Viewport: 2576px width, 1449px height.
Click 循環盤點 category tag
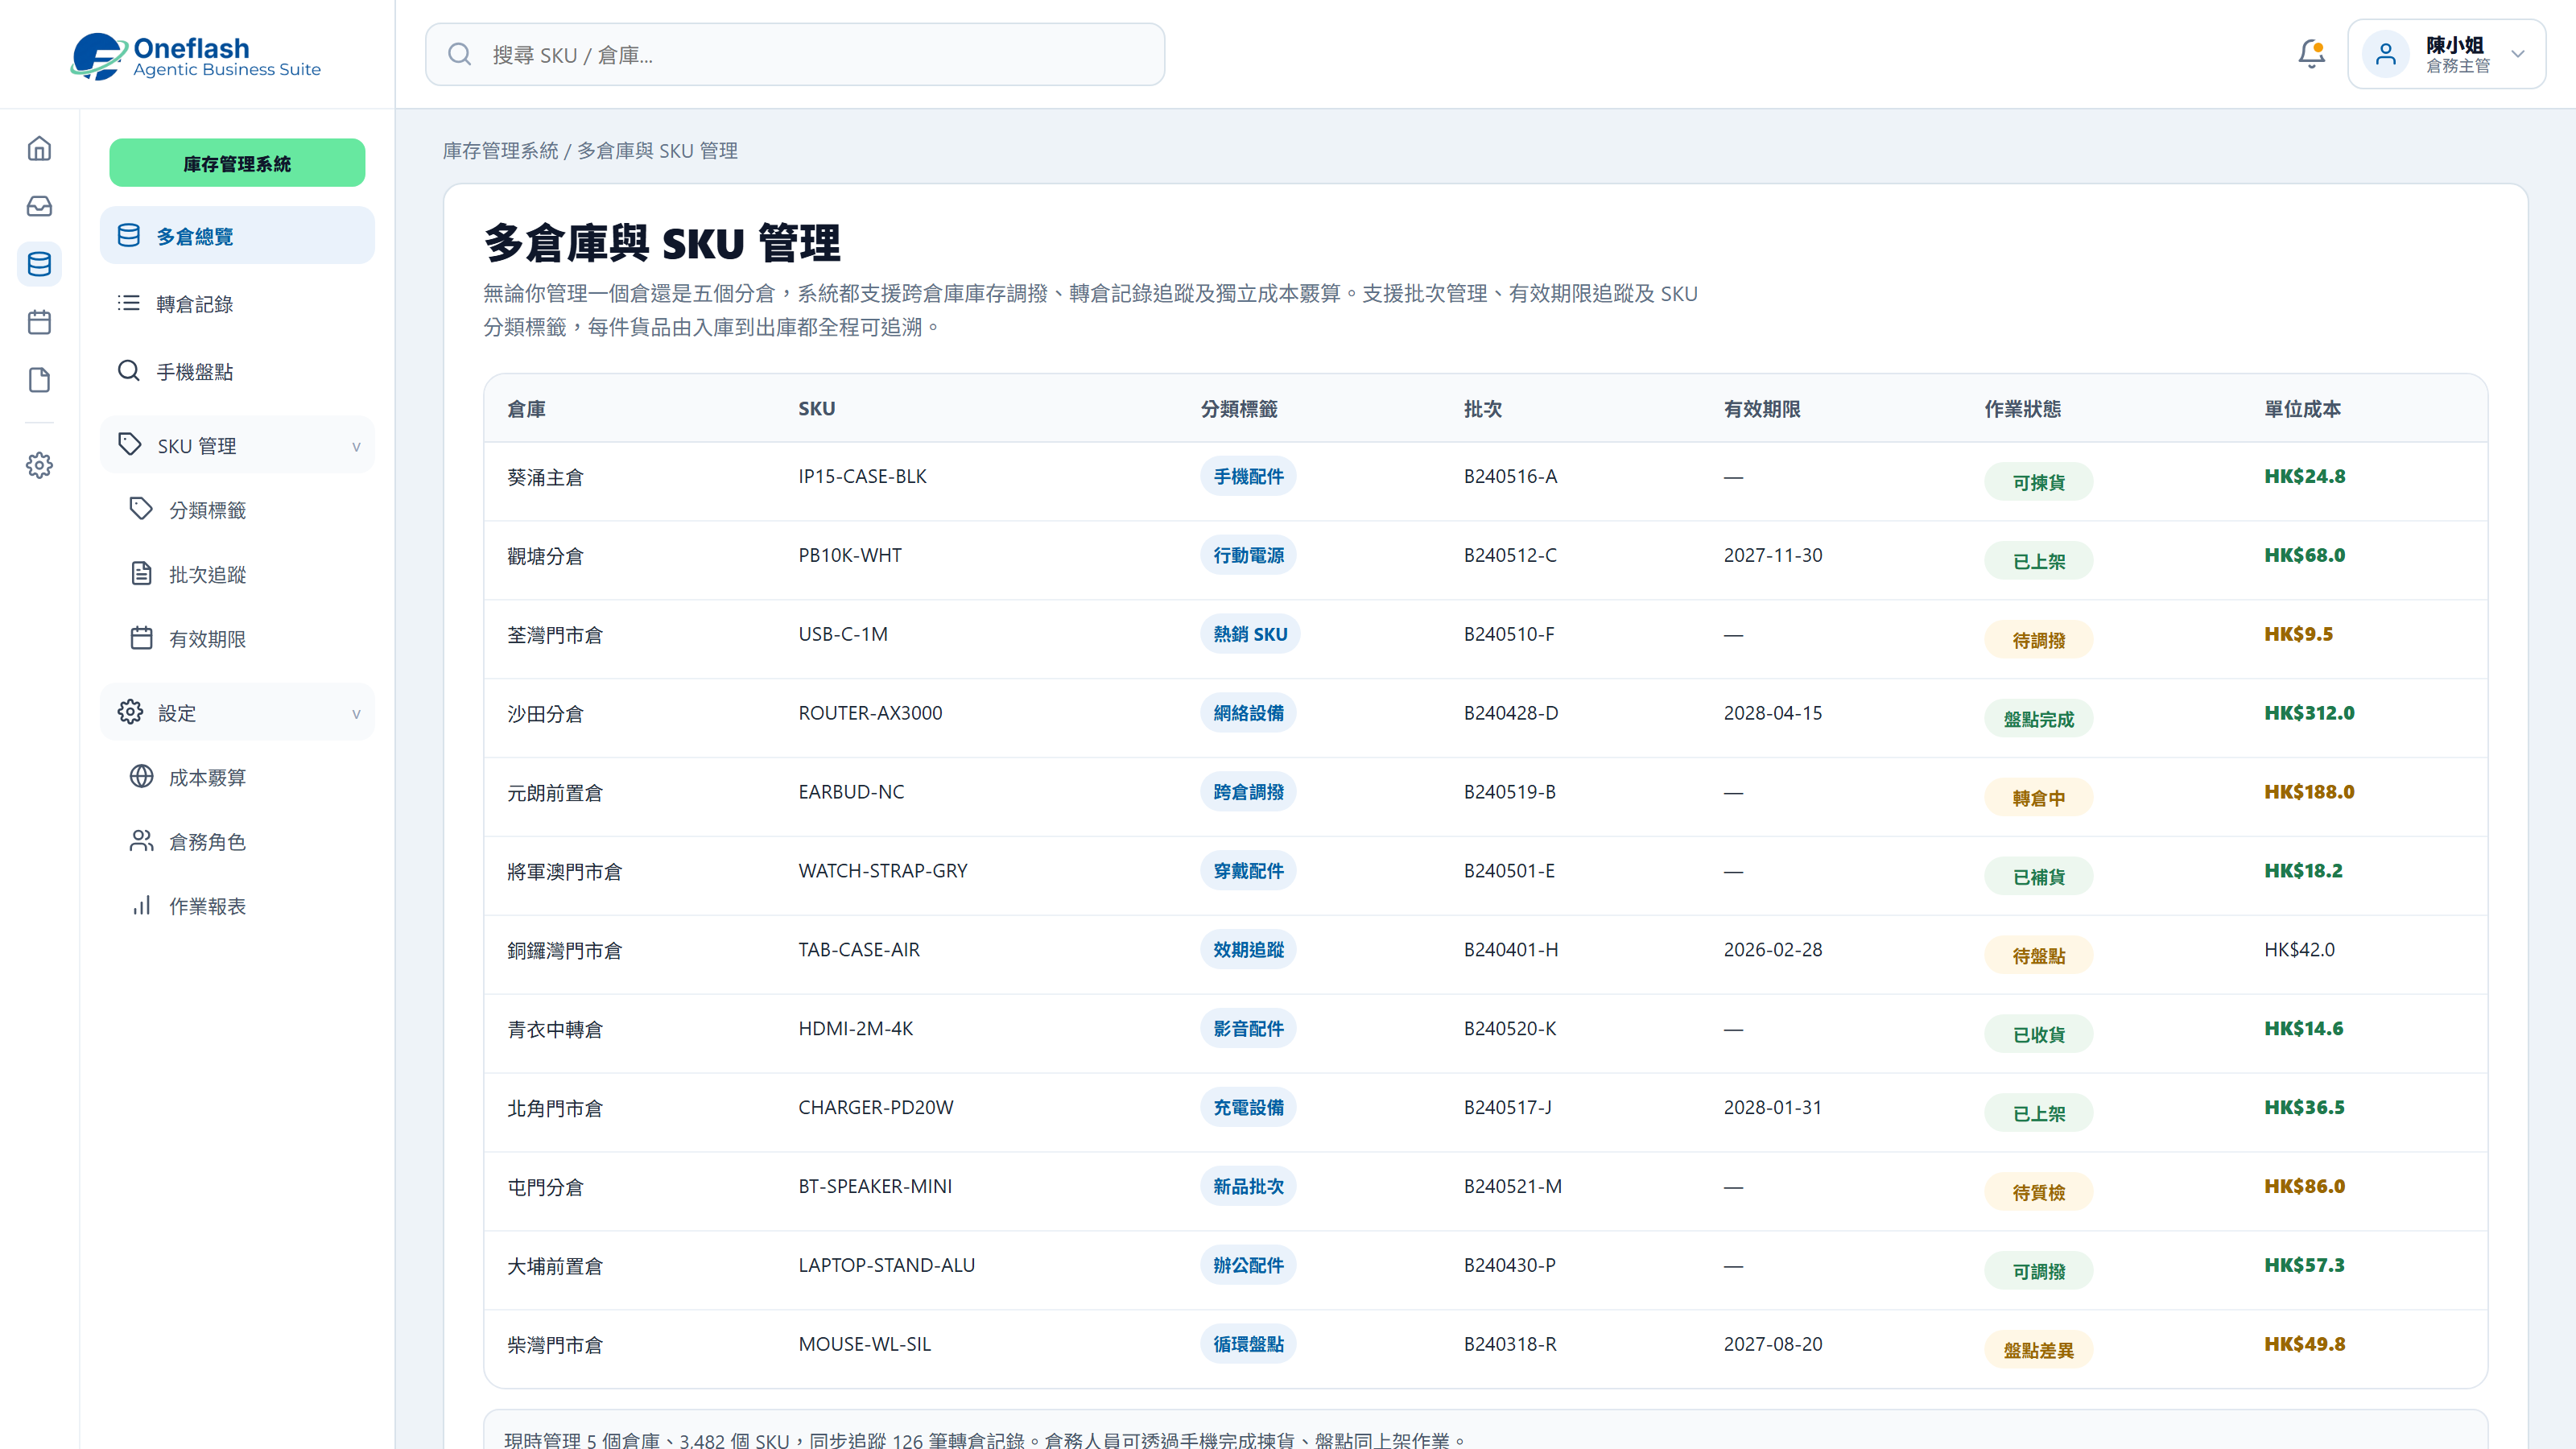(x=1248, y=1344)
